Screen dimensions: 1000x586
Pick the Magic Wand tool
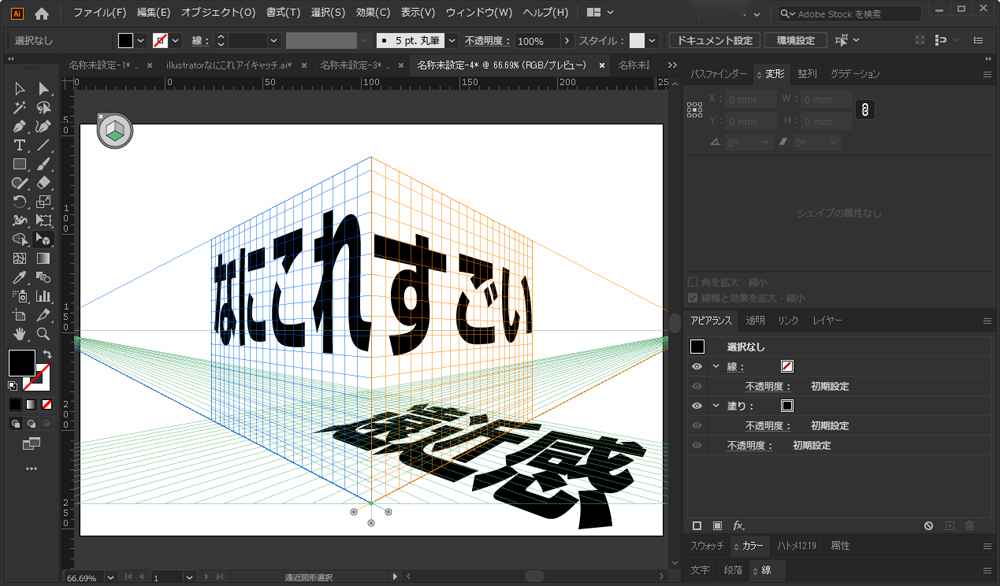(19, 108)
